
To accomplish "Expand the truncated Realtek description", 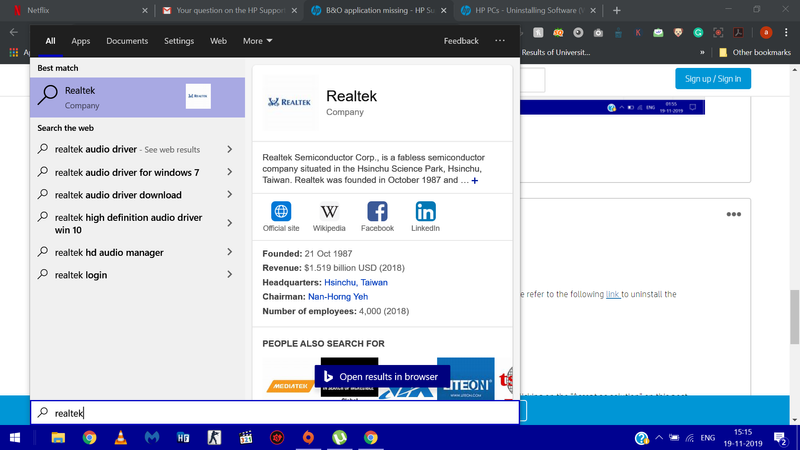I will tap(475, 181).
